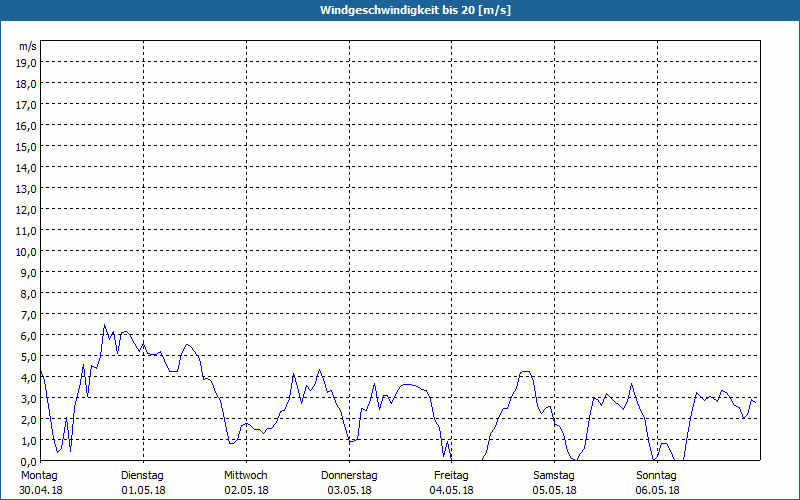Click the 4,0 axis label
Image resolution: width=800 pixels, height=500 pixels.
pos(29,378)
